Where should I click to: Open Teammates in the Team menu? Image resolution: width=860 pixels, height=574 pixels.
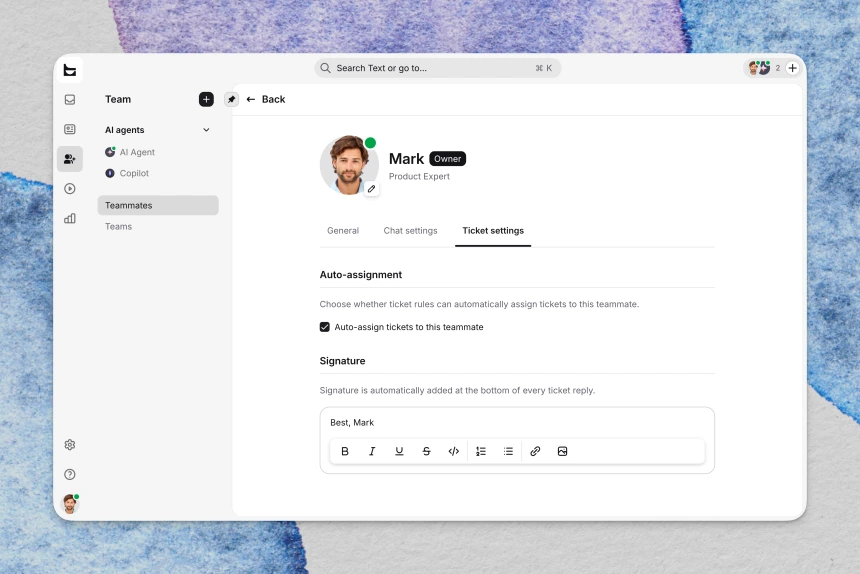click(x=158, y=205)
